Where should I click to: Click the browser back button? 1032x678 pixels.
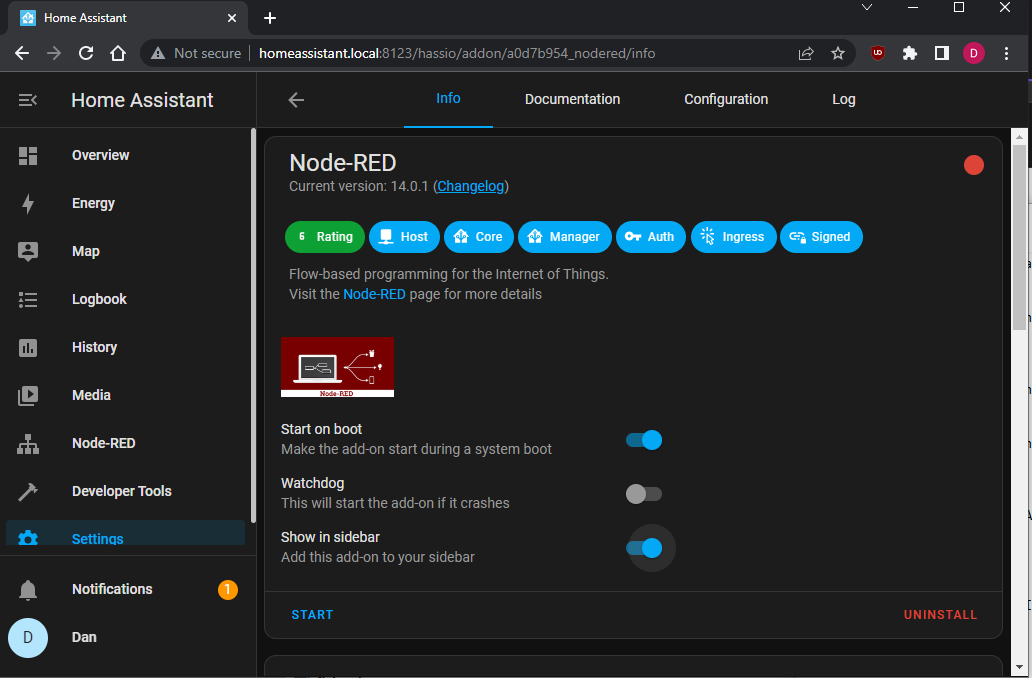click(22, 53)
